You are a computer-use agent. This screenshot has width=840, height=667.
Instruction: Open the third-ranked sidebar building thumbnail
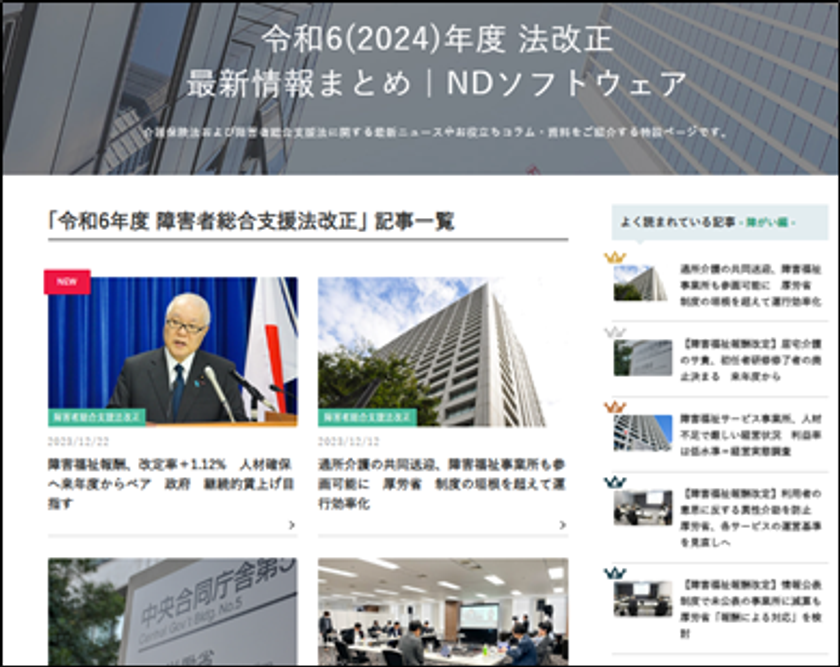click(643, 433)
